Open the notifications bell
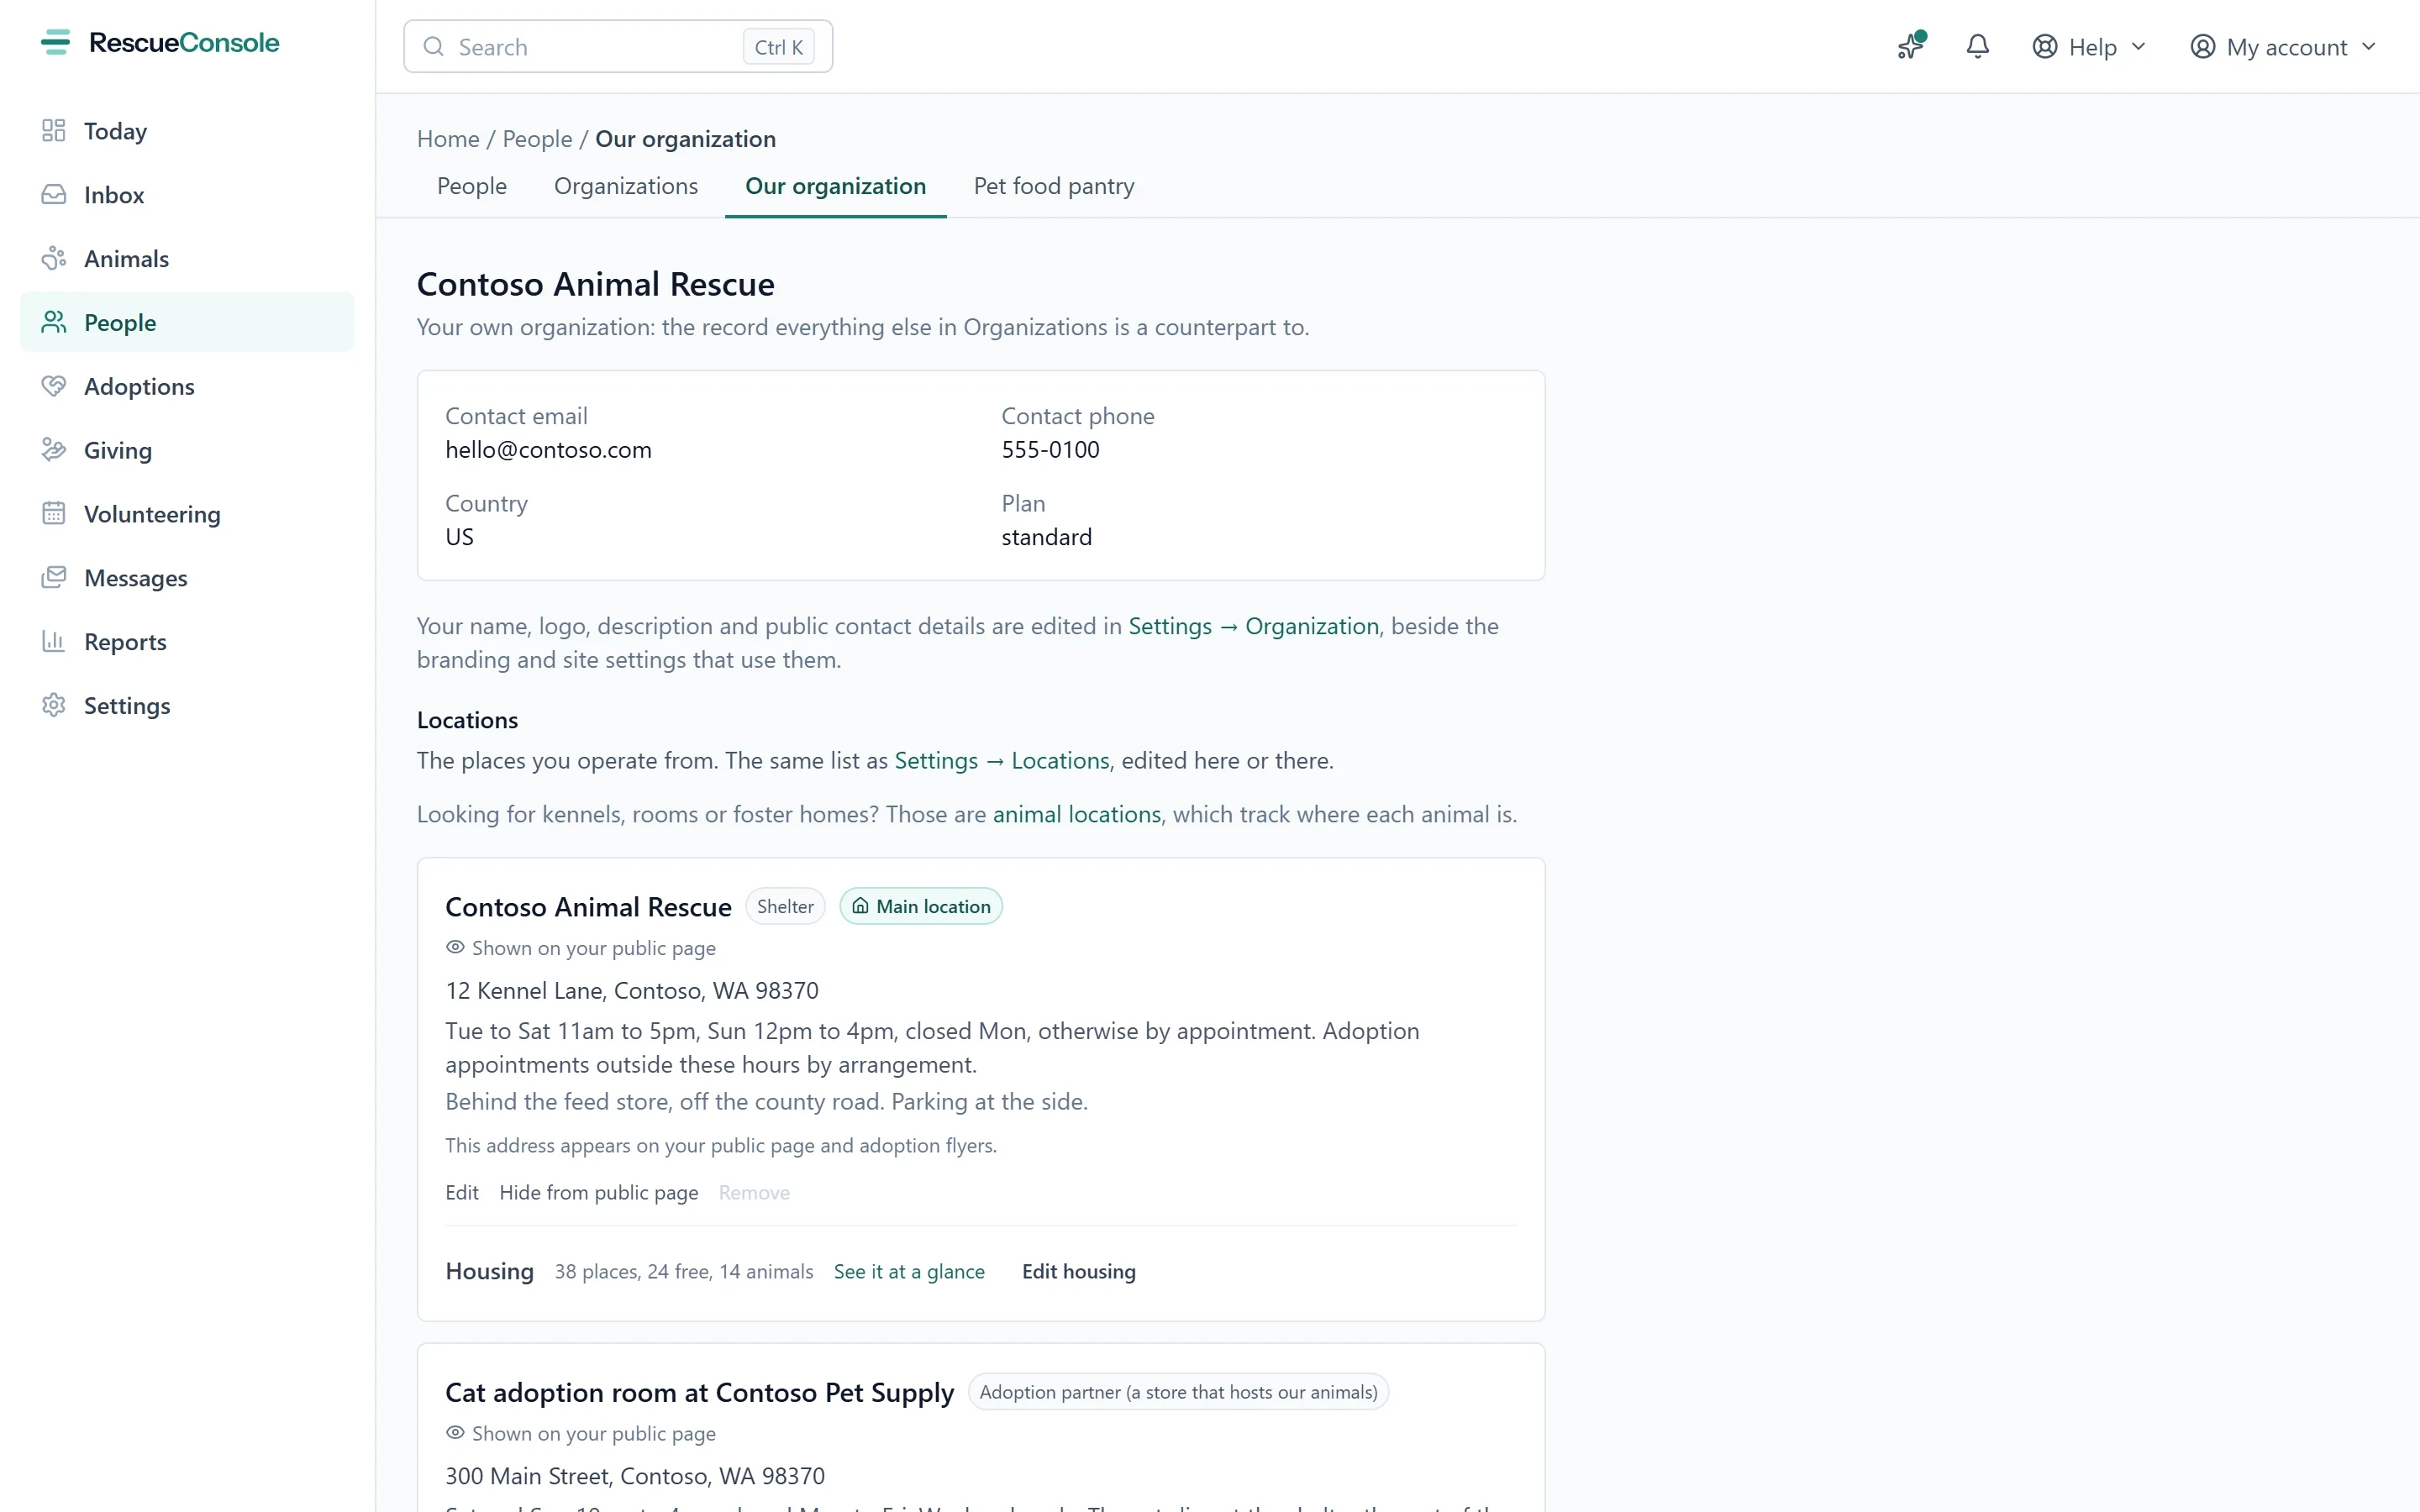 pyautogui.click(x=1977, y=46)
